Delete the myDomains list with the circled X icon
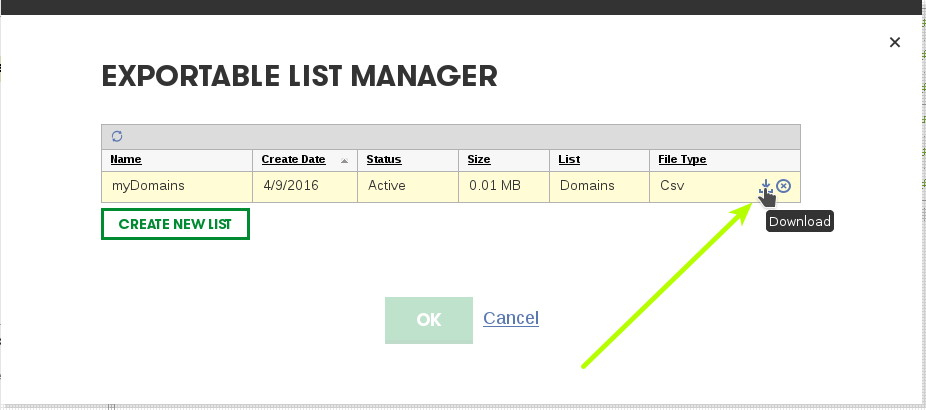This screenshot has width=926, height=410. 783,186
